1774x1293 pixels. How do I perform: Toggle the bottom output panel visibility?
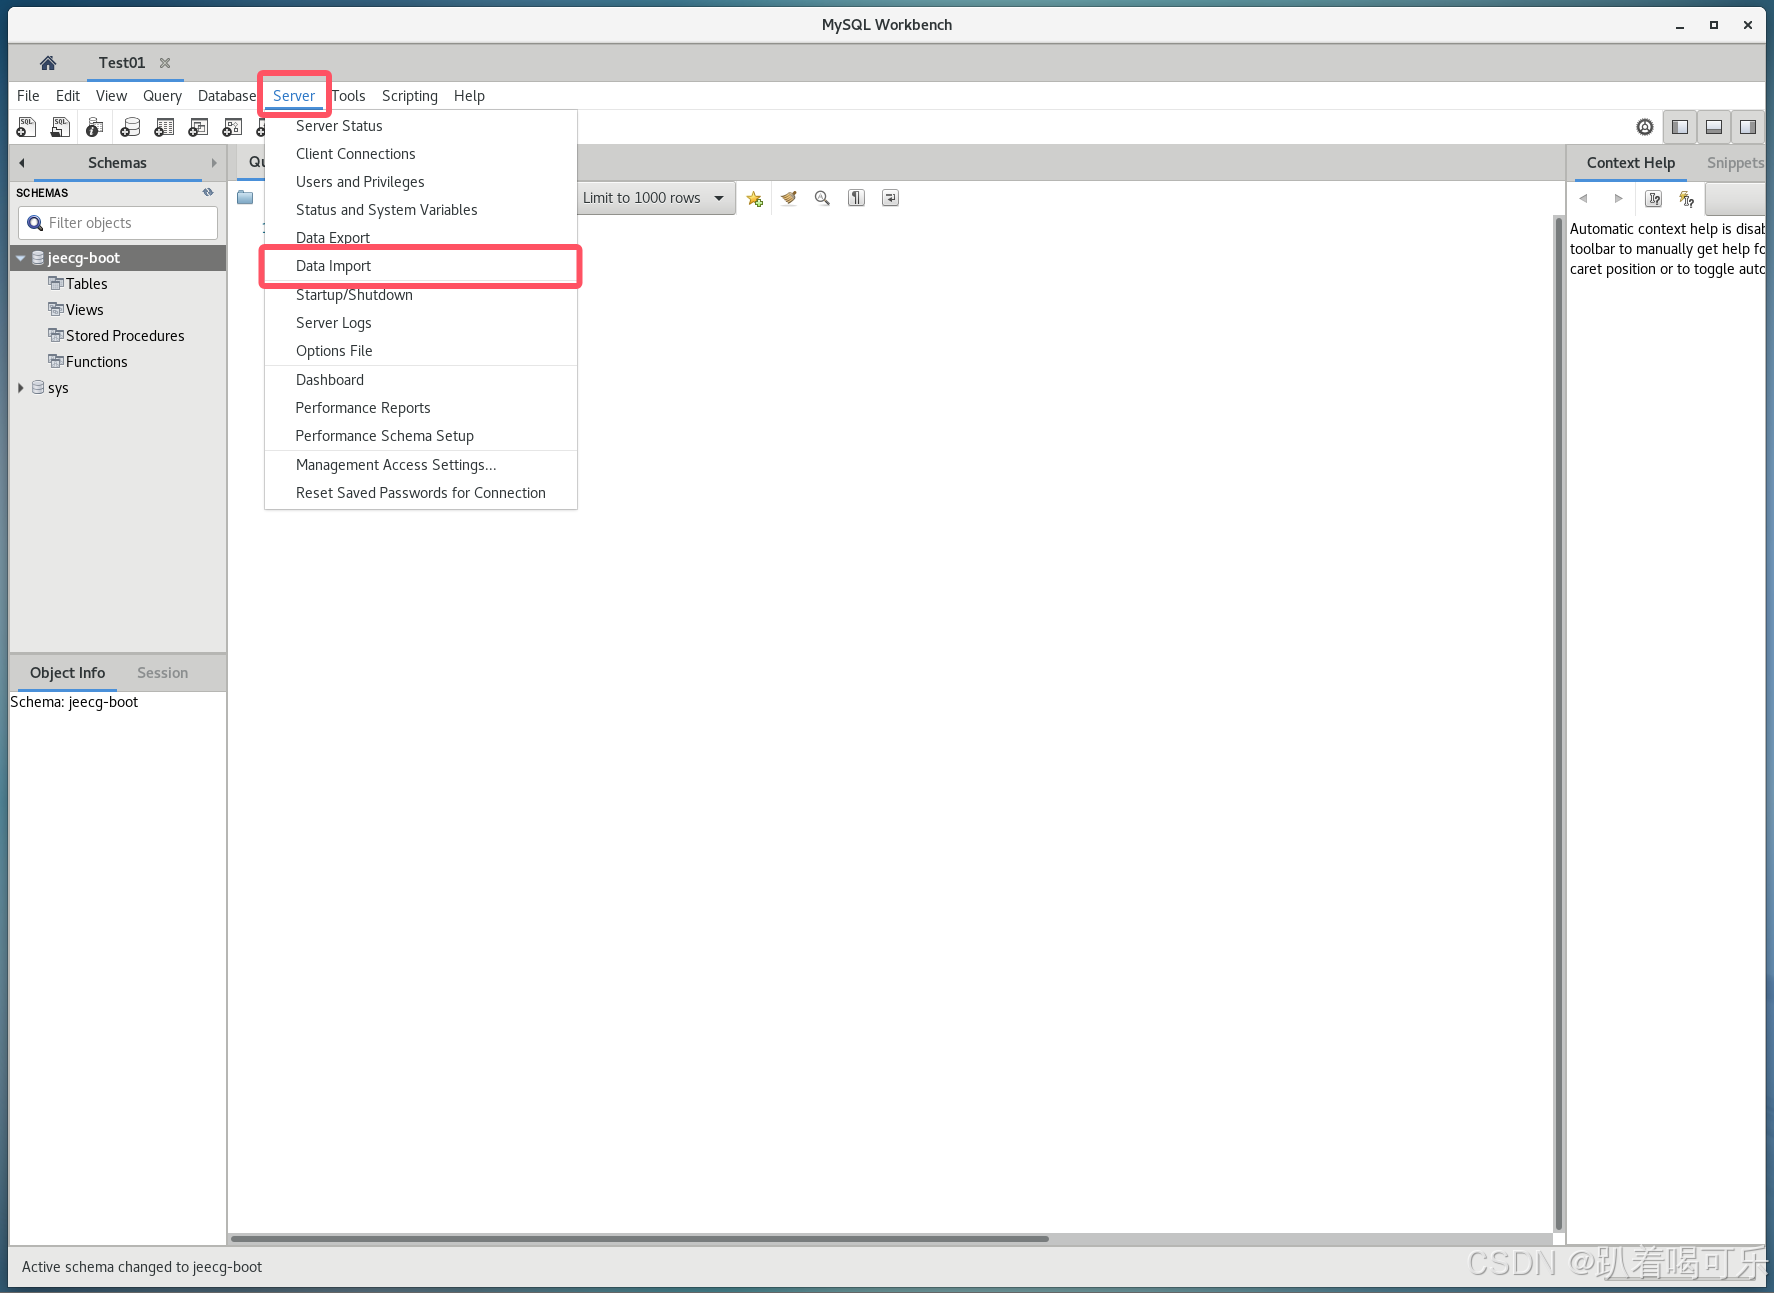(x=1714, y=127)
